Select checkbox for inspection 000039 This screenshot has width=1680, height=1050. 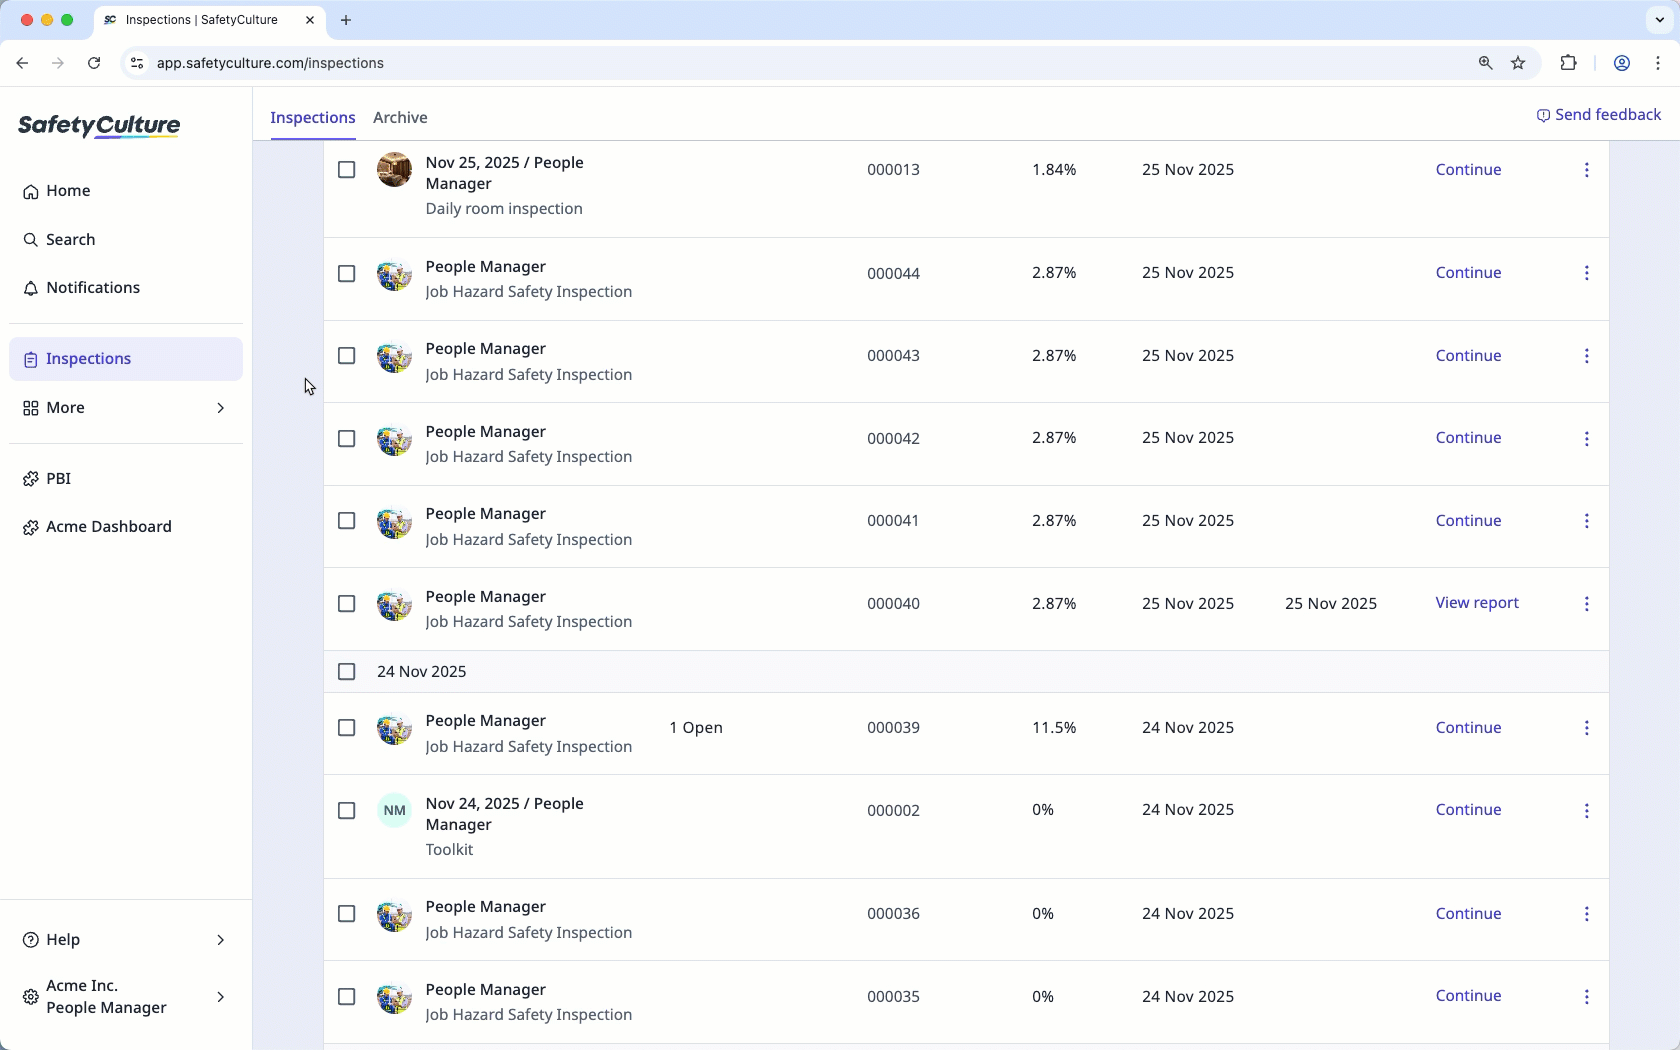[346, 728]
